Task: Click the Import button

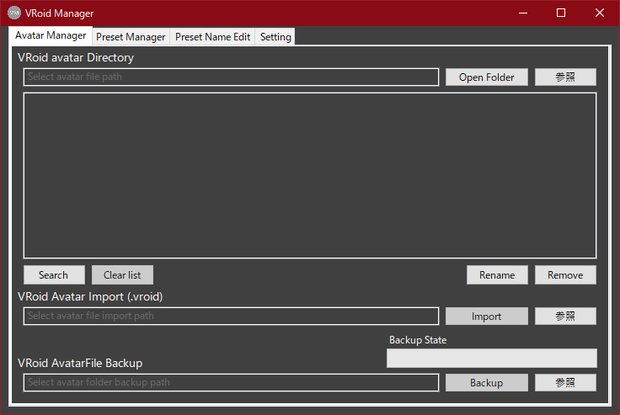Action: (486, 316)
